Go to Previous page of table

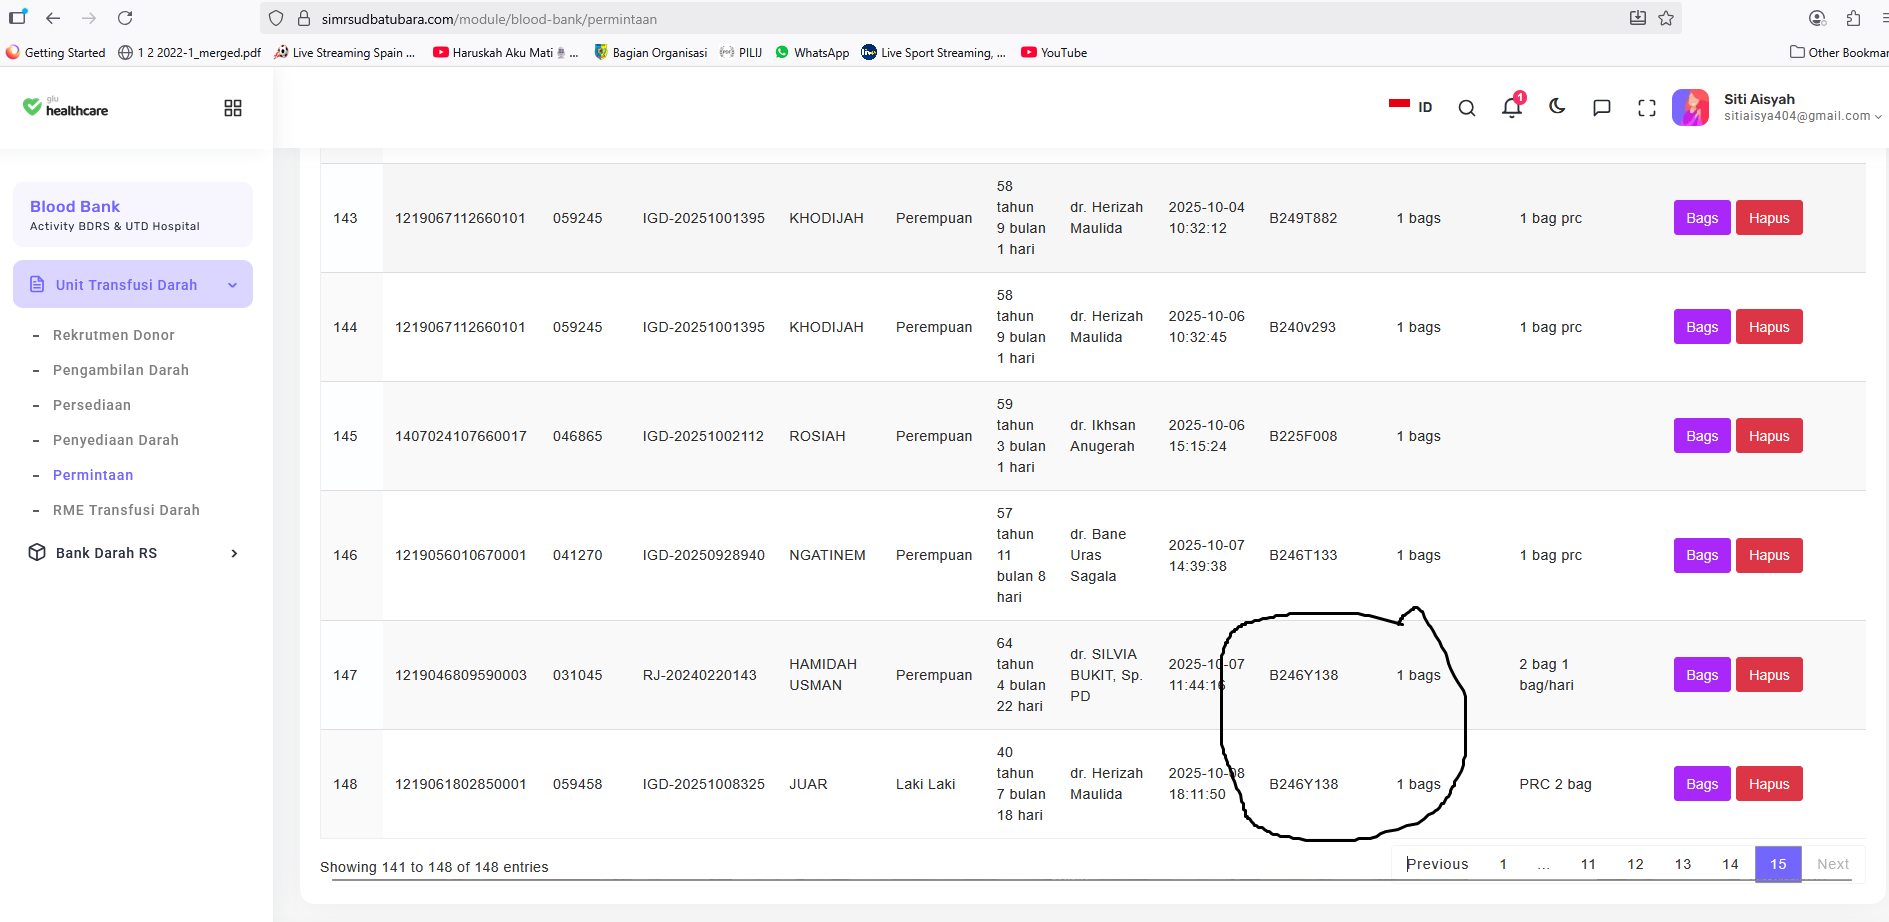pyautogui.click(x=1437, y=864)
